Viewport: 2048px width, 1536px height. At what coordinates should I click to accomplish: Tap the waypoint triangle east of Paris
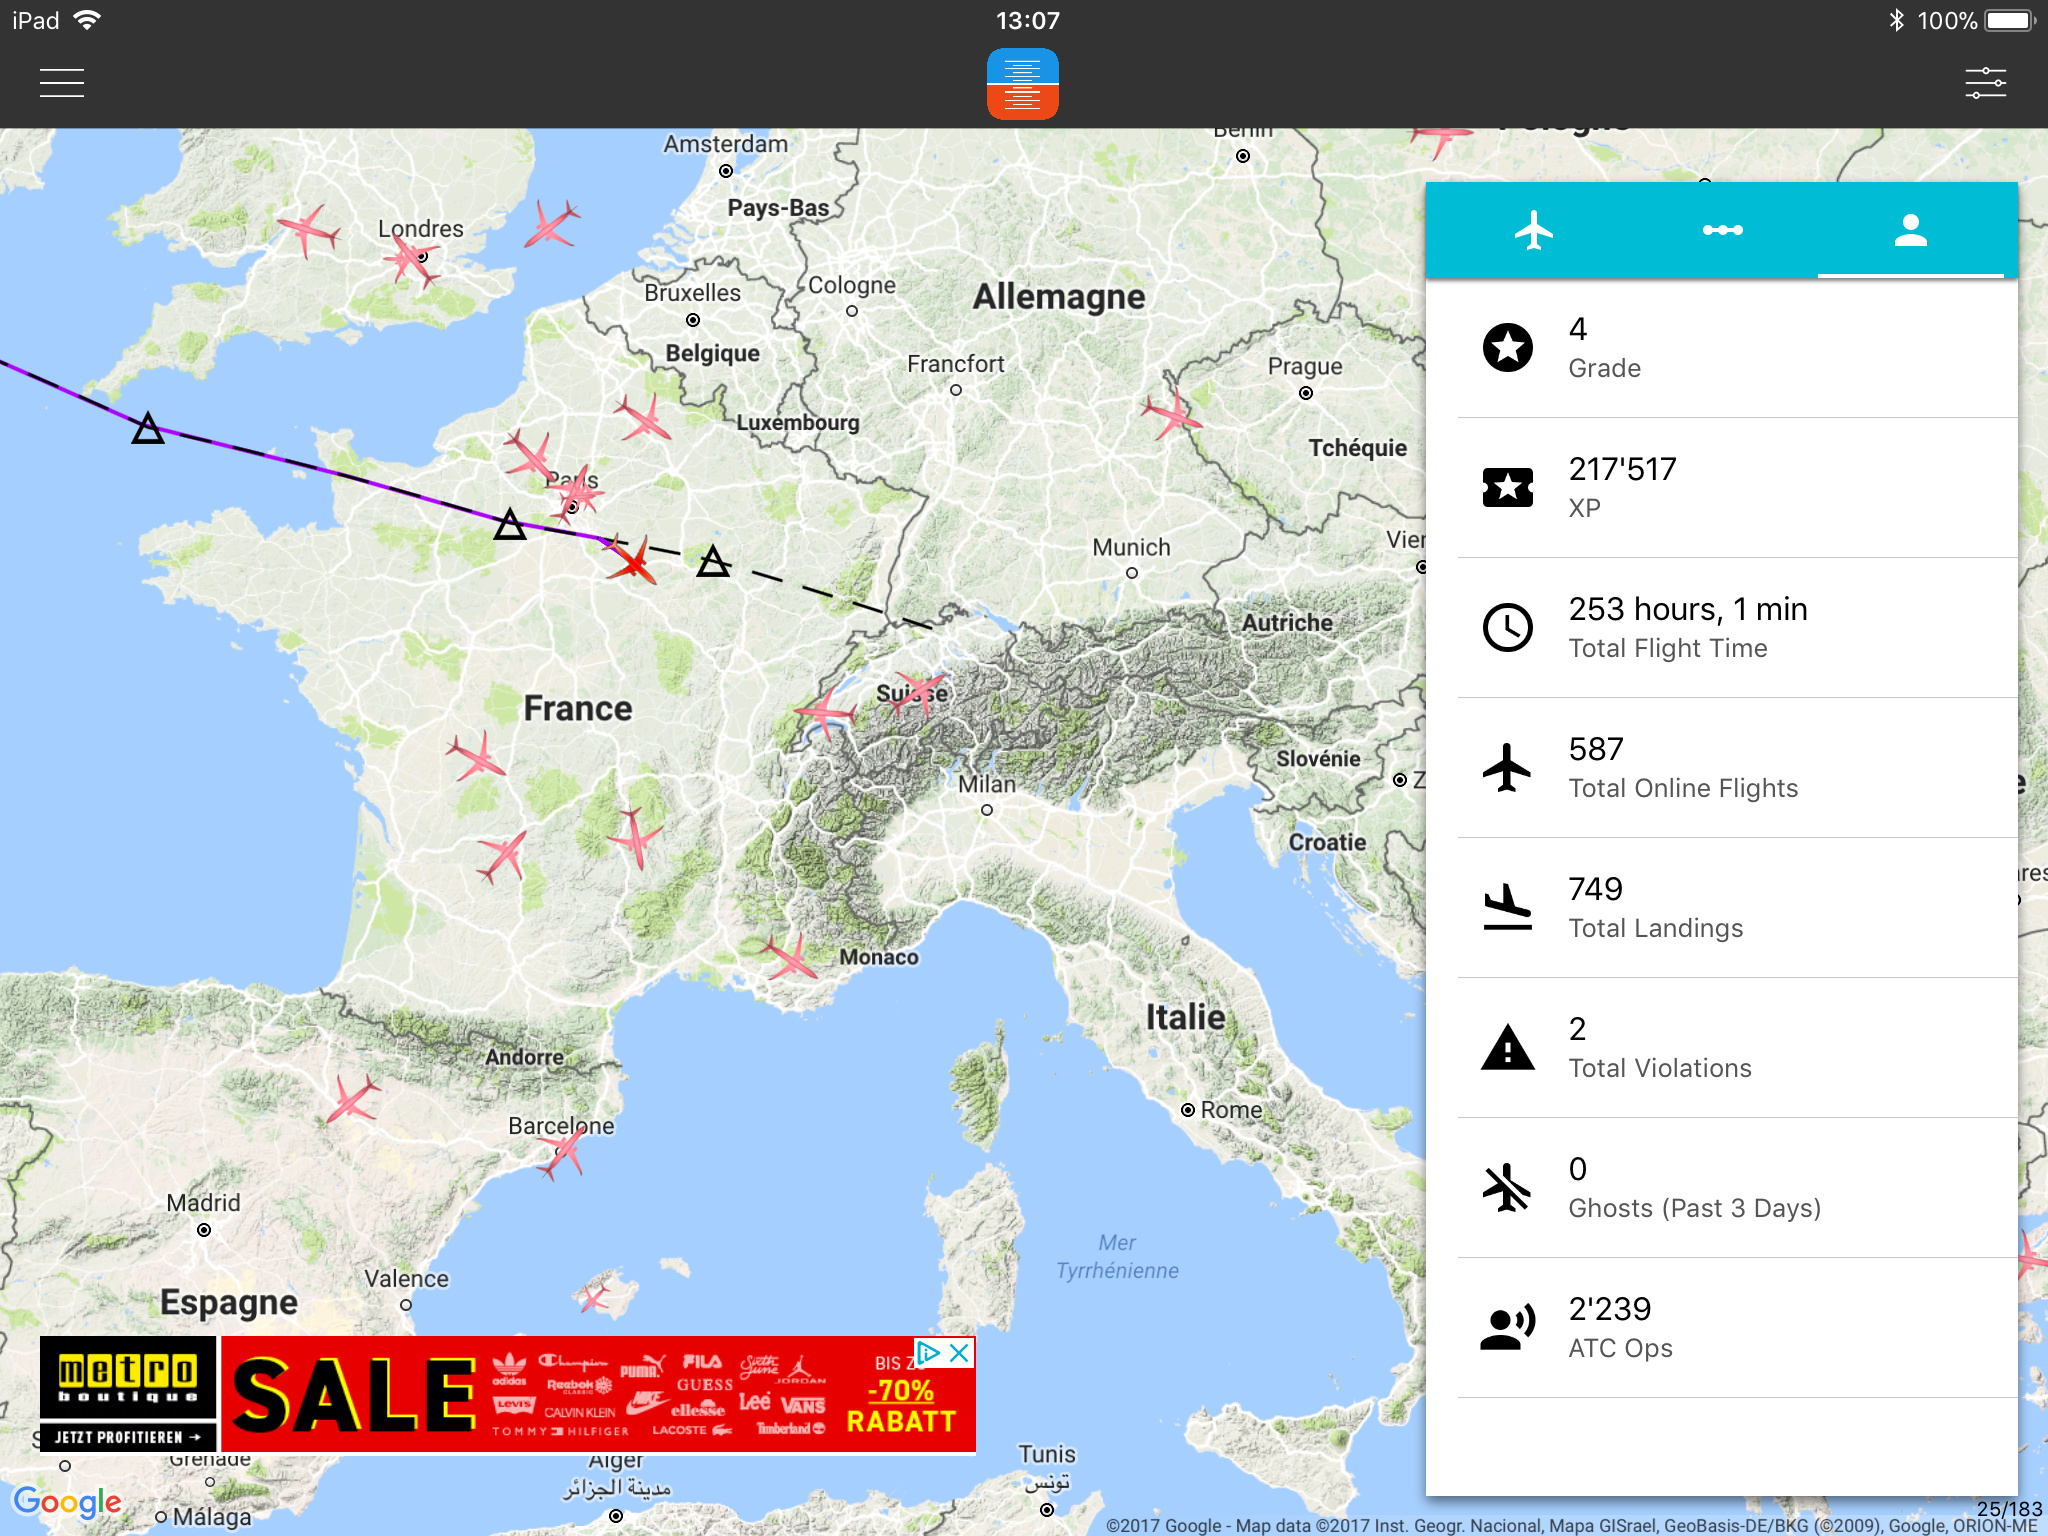tap(713, 563)
